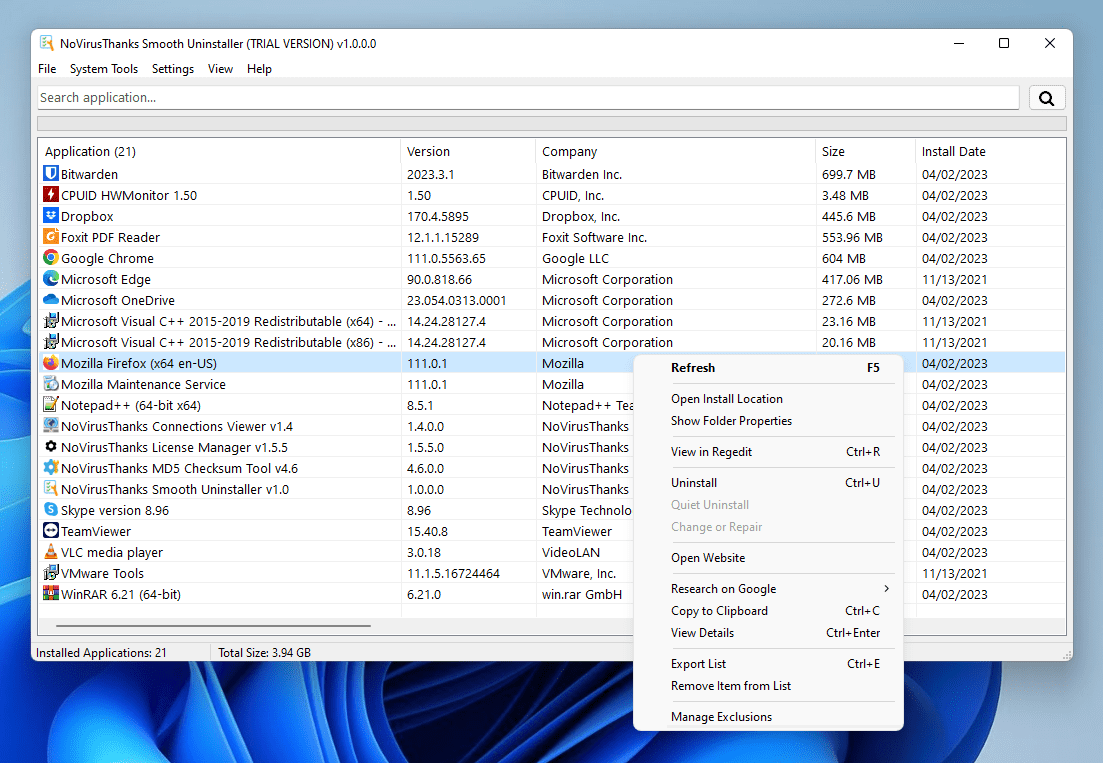1103x763 pixels.
Task: Open the System Tools menu
Action: (x=103, y=69)
